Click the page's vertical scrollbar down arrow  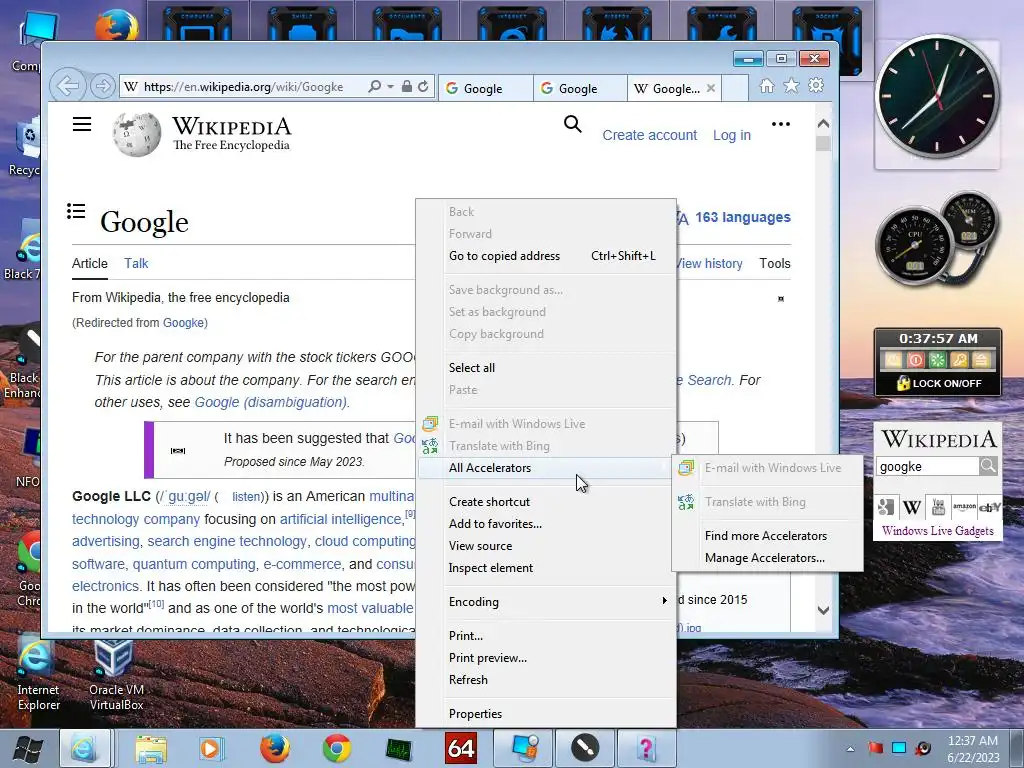point(824,611)
